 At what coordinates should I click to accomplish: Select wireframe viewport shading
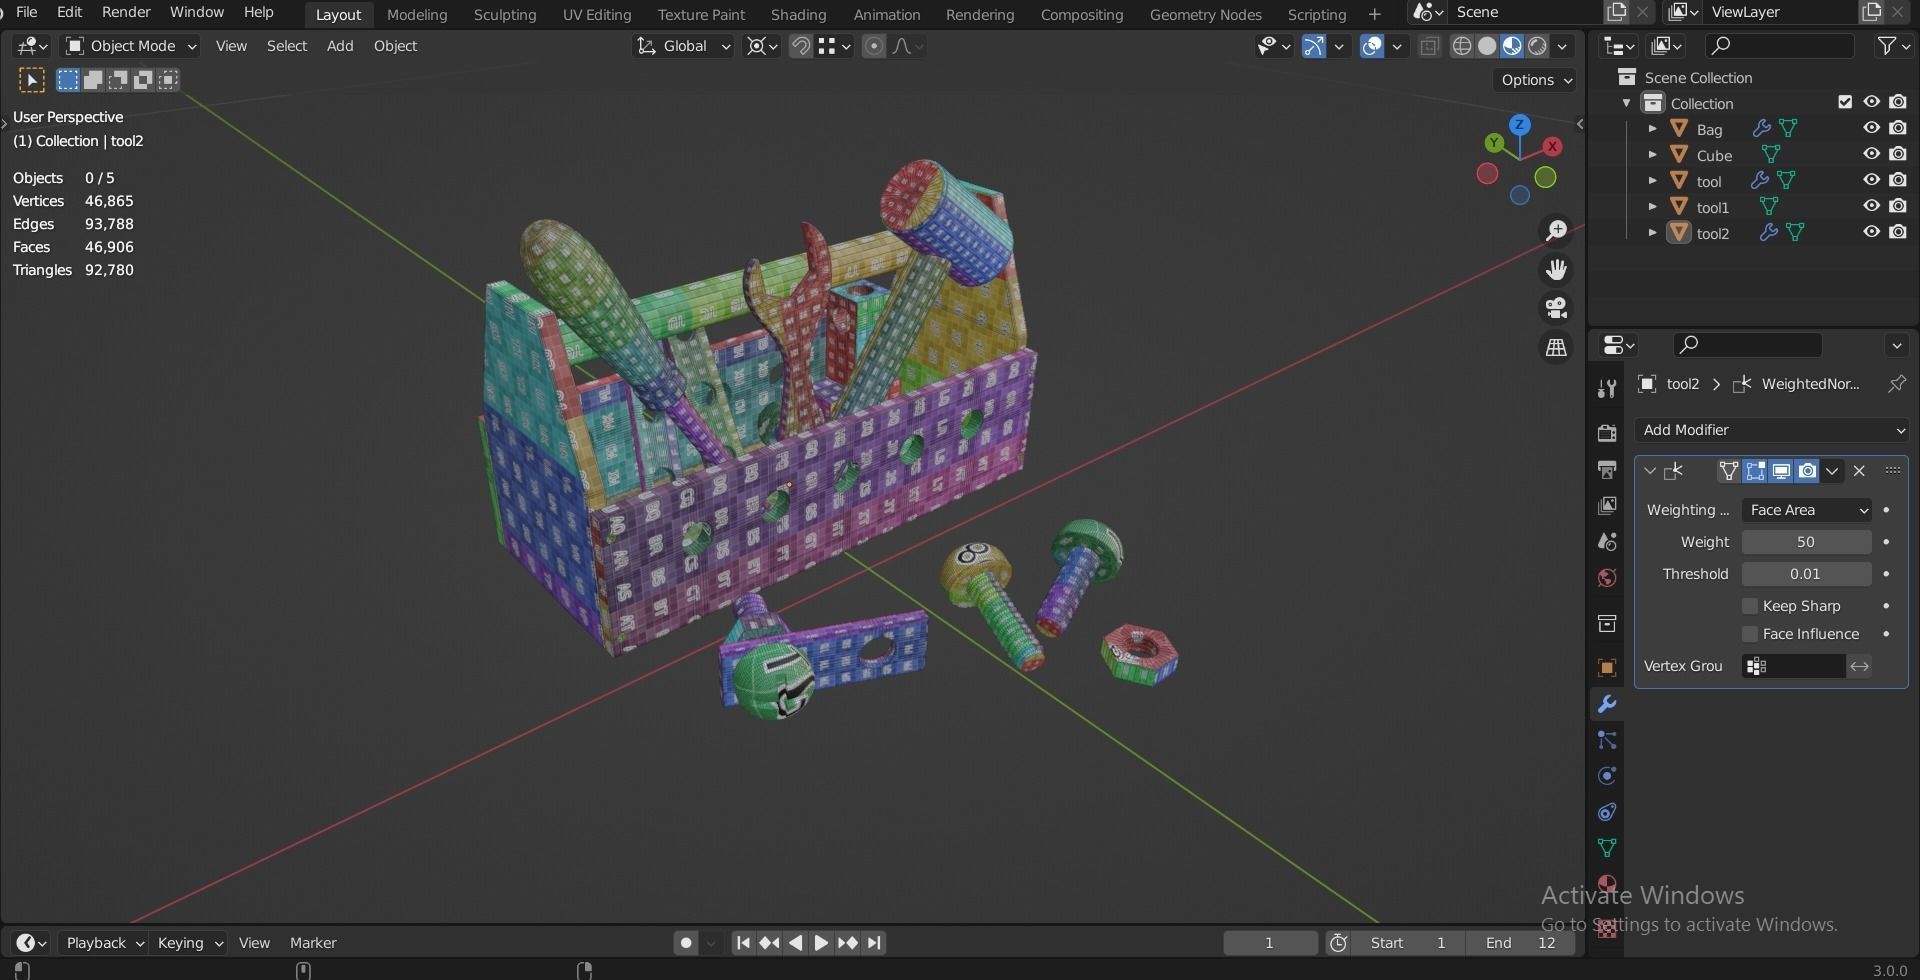1462,46
